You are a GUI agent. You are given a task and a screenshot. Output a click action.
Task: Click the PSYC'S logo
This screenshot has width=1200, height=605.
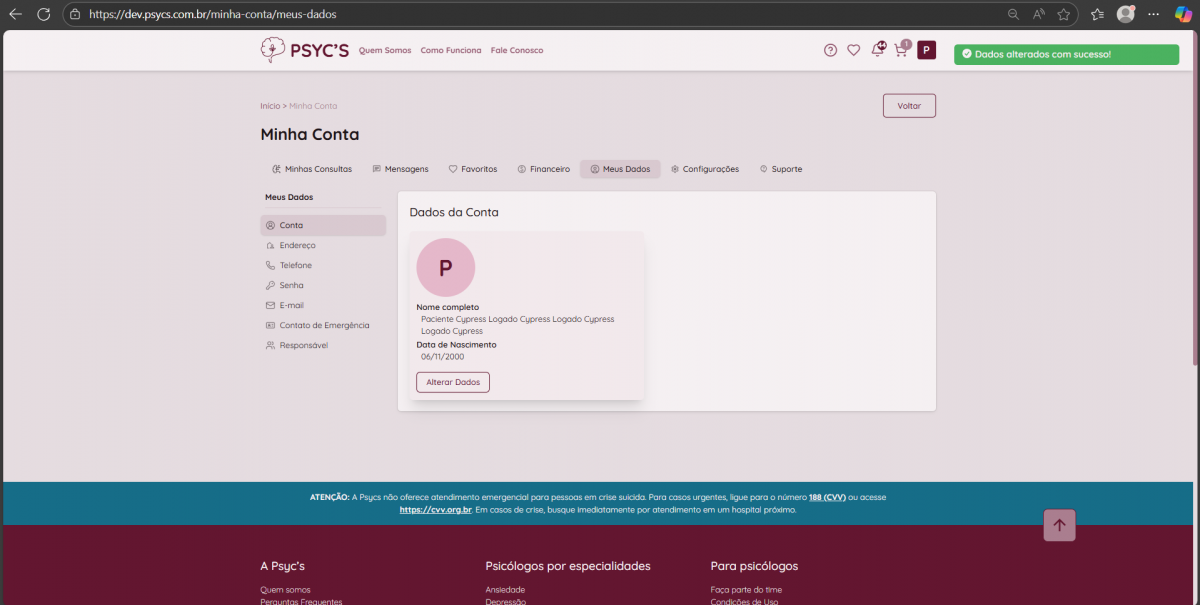[304, 50]
